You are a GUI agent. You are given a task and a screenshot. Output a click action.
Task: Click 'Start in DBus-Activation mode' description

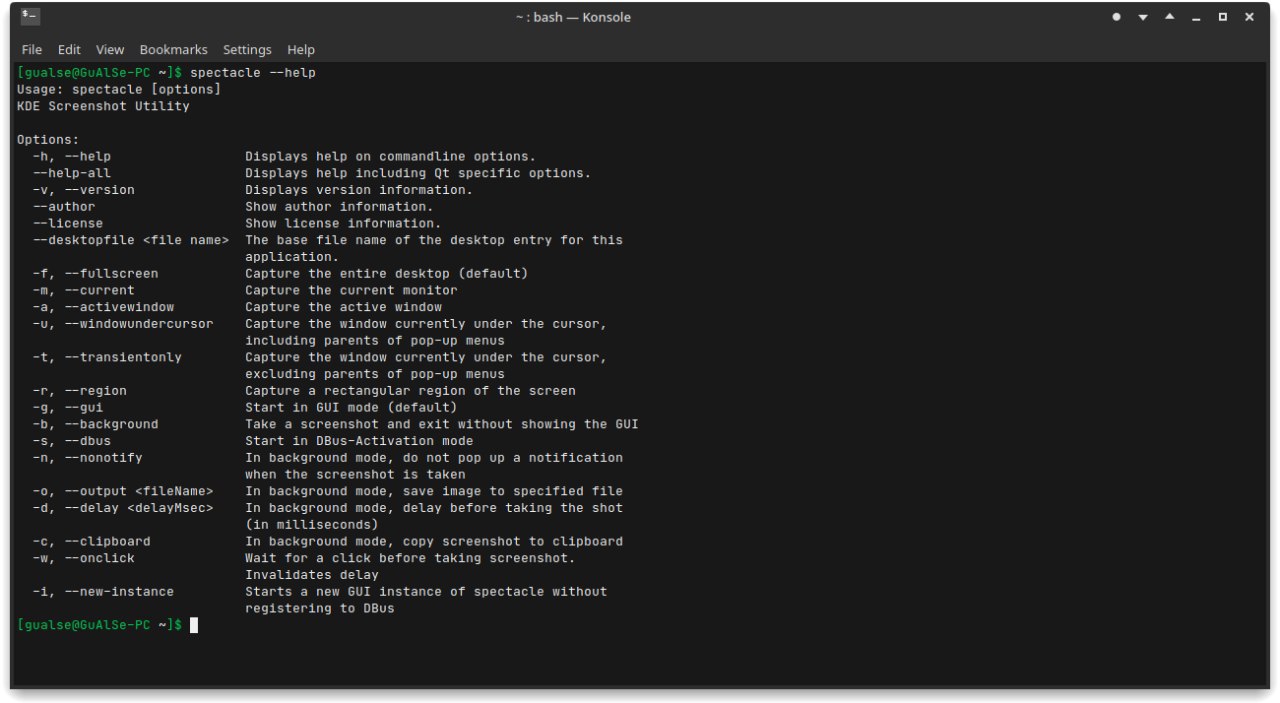[359, 441]
